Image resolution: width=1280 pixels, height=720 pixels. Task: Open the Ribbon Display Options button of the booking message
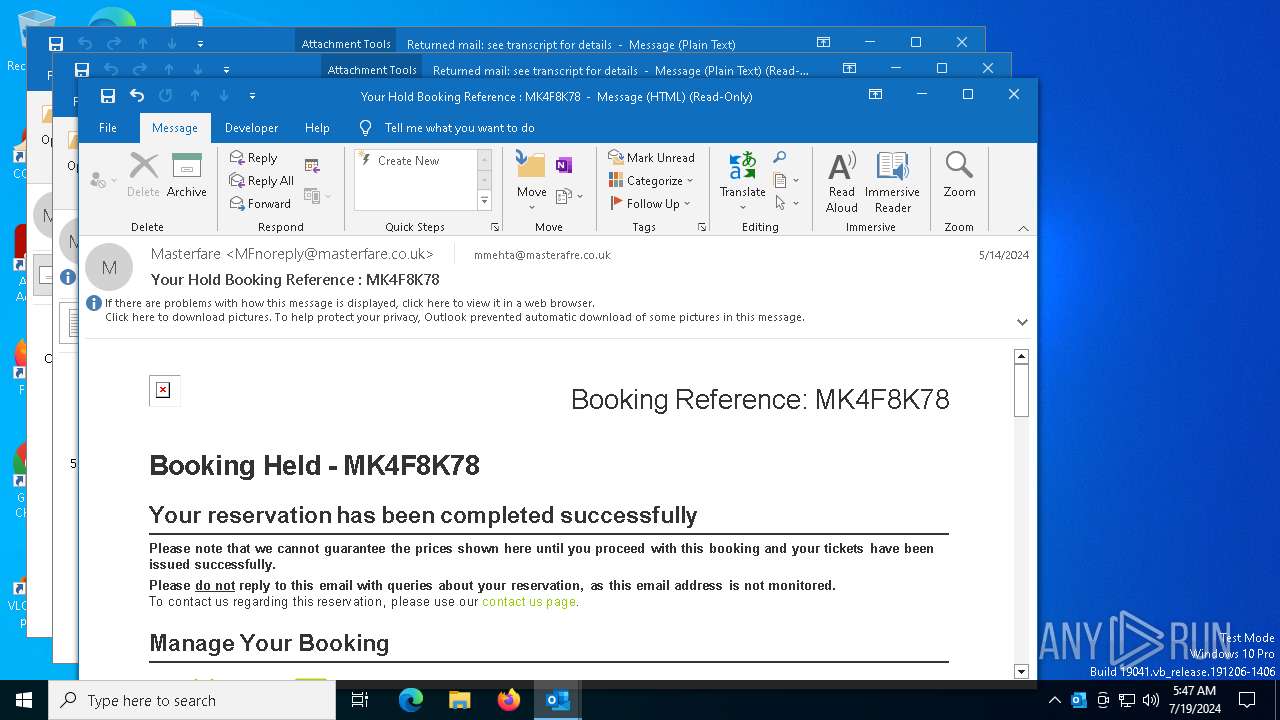point(875,95)
